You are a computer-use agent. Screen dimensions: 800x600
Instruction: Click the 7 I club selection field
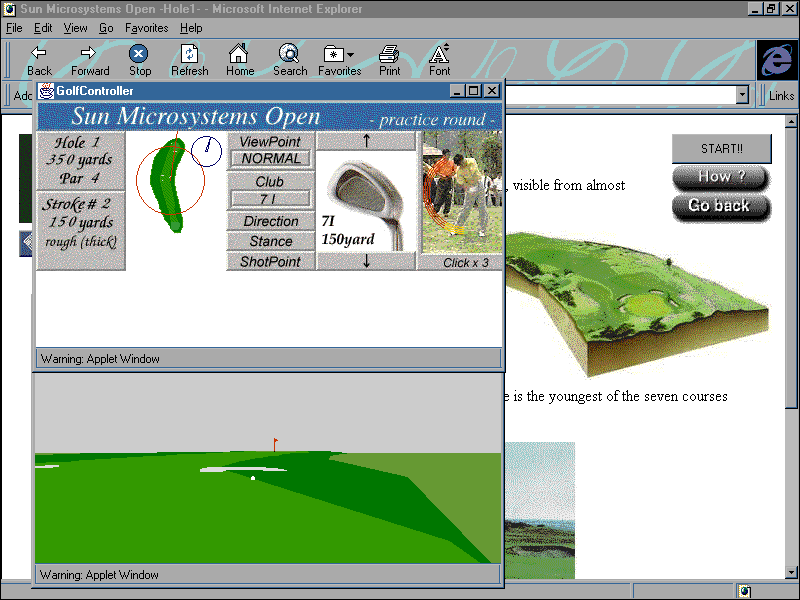click(x=271, y=199)
